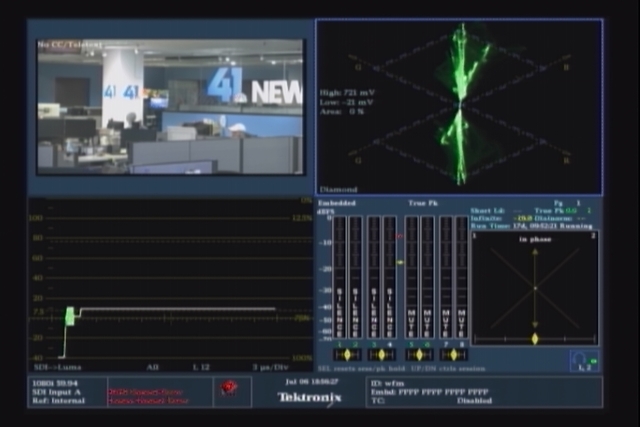Click the channel 5 MUTE audio bar
640x427 pixels.
pyautogui.click(x=411, y=277)
